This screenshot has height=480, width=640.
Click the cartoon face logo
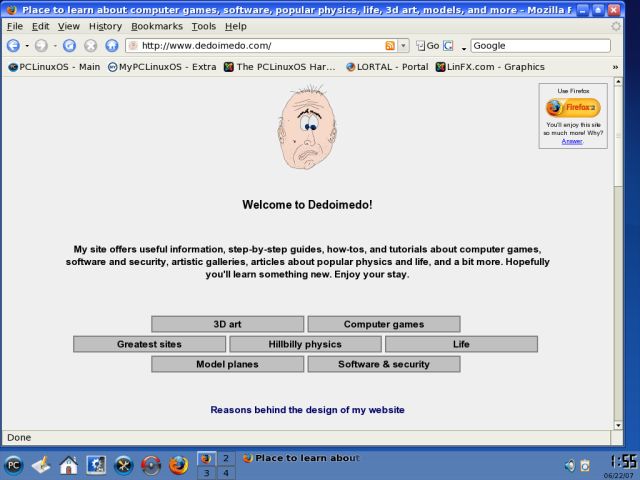click(307, 127)
